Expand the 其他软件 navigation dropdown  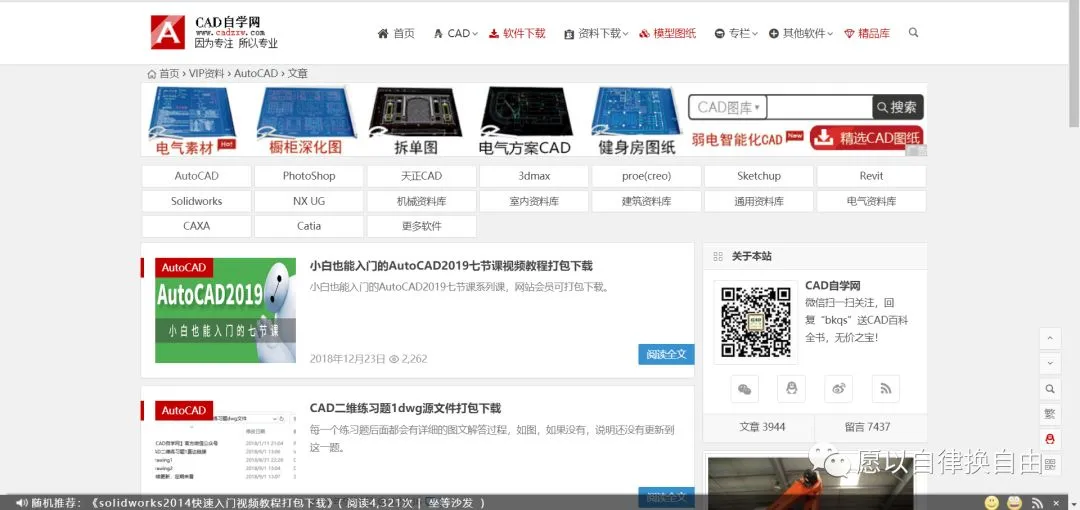coord(801,33)
